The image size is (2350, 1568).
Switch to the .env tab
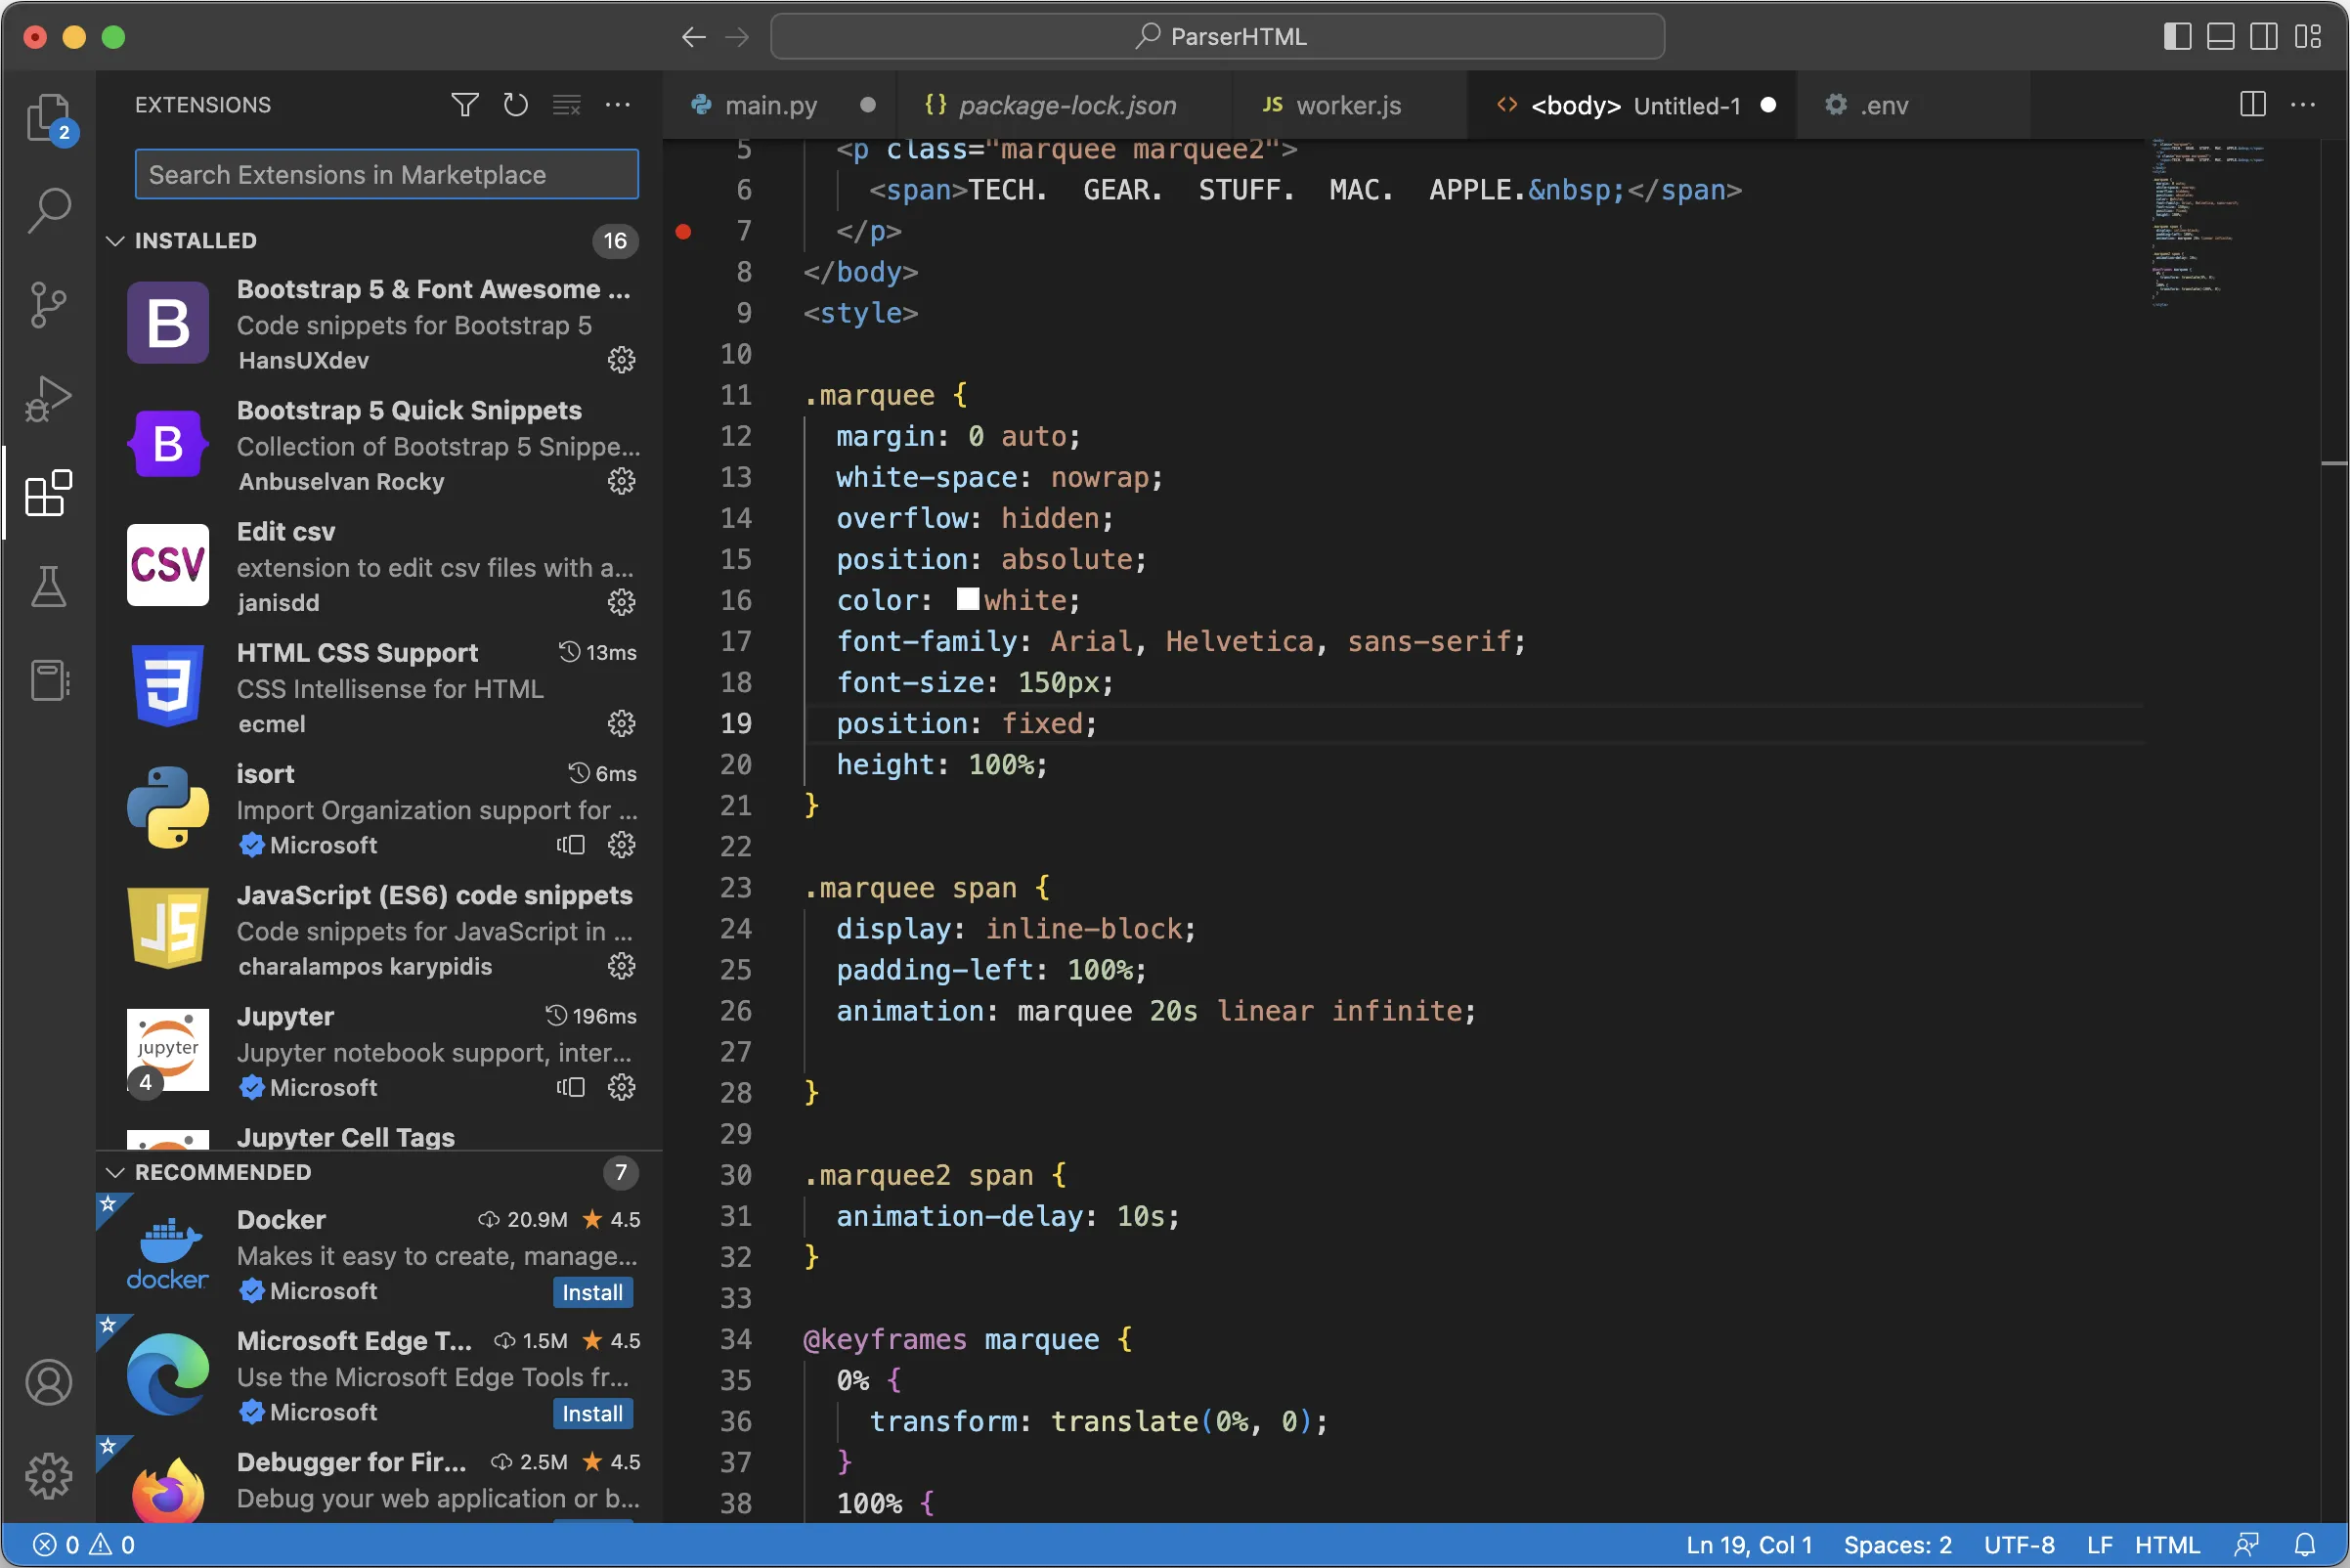(x=1913, y=105)
